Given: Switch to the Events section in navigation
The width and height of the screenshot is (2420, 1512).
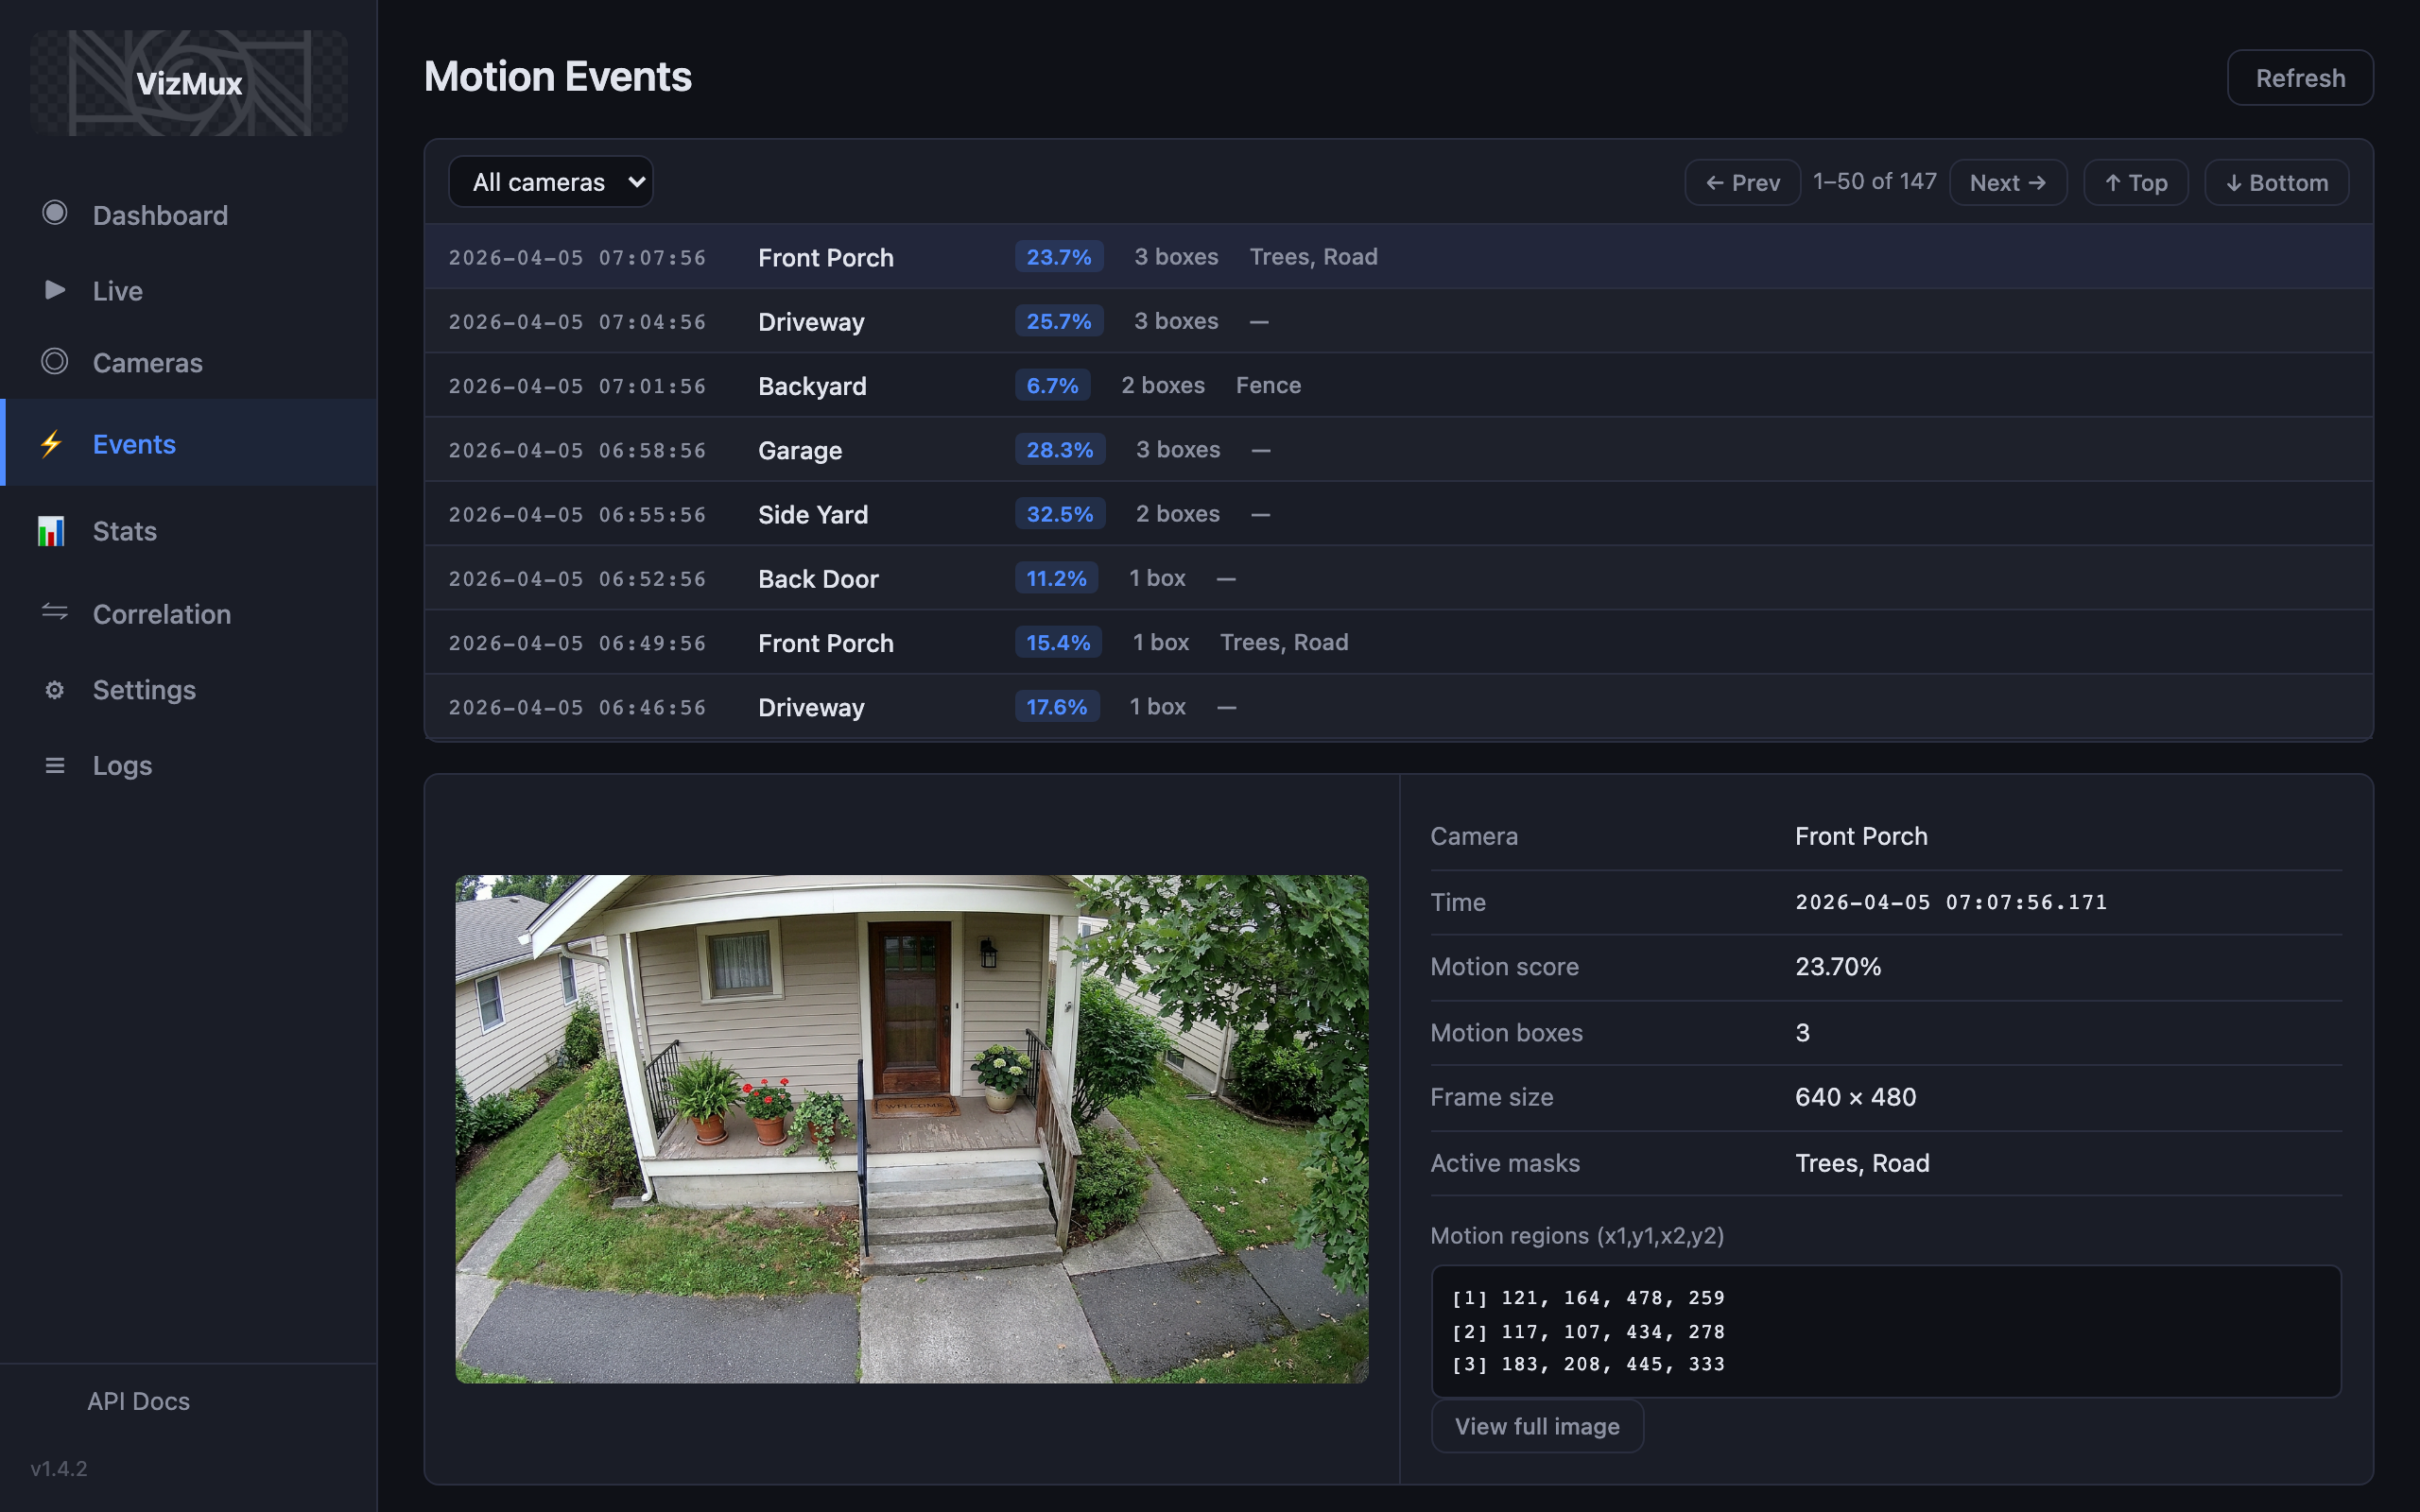Looking at the screenshot, I should pos(134,443).
